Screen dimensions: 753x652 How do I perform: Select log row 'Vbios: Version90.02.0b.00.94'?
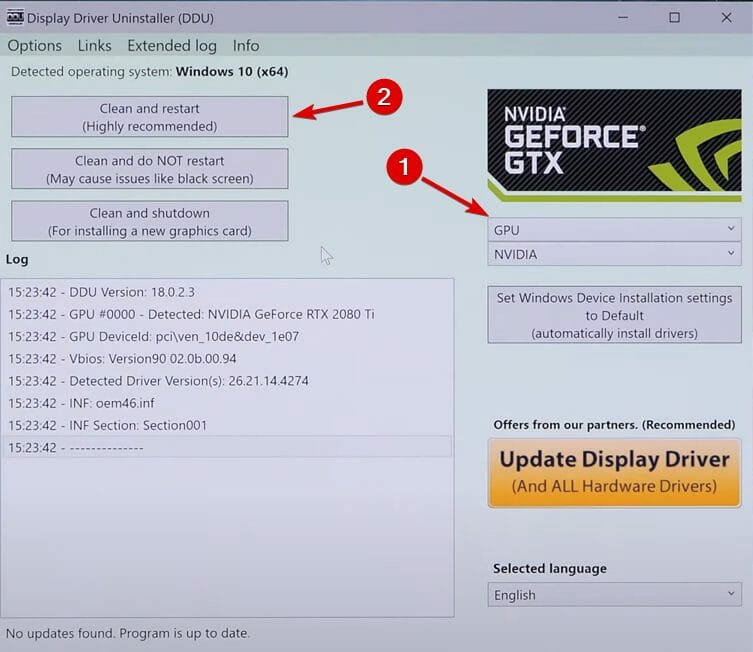click(x=227, y=359)
